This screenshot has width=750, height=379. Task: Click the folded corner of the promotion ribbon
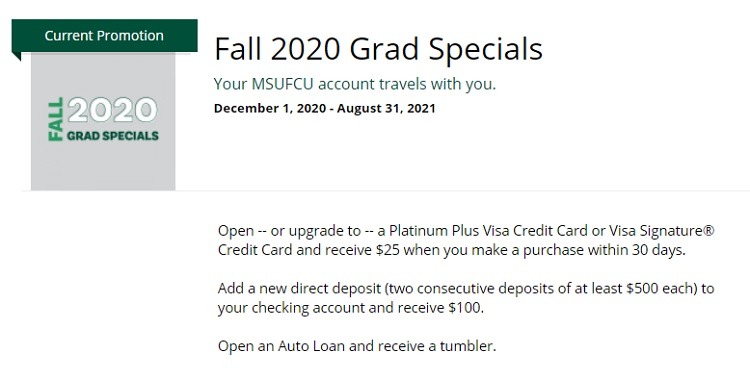point(16,56)
